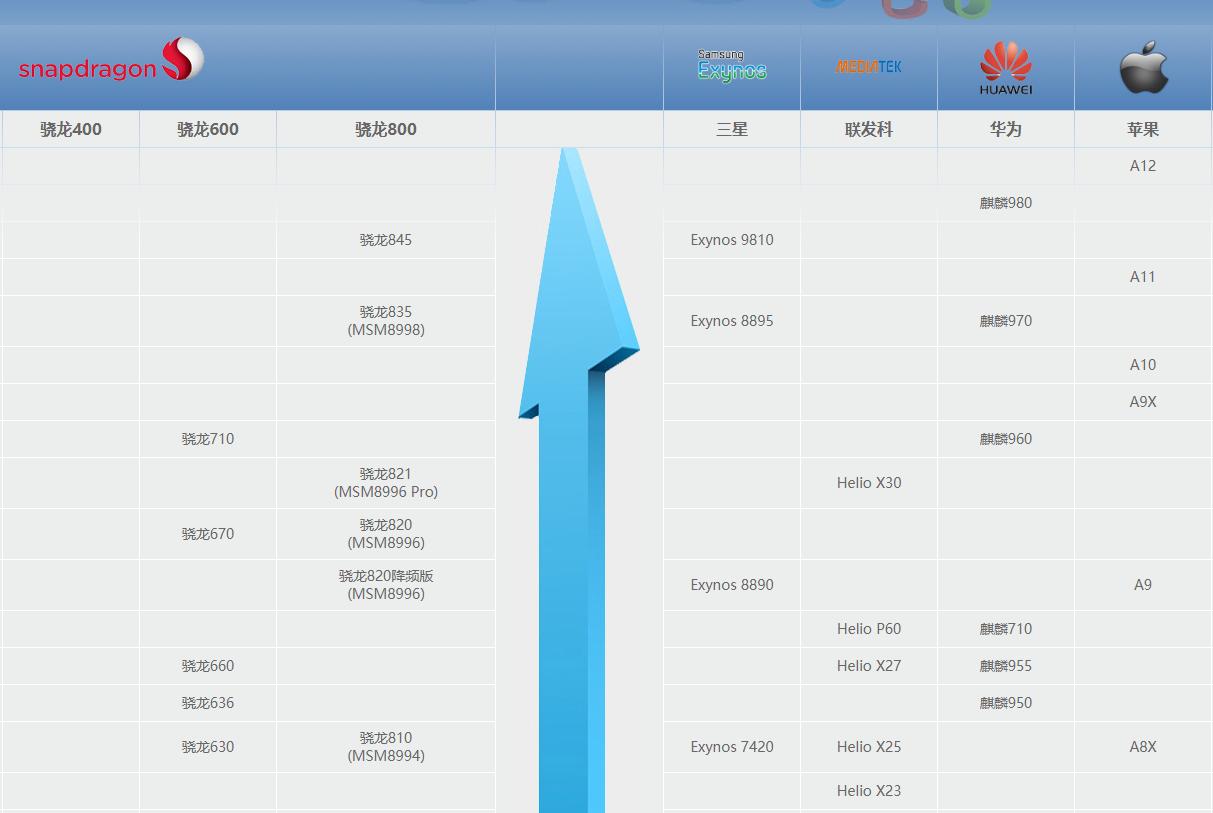
Task: Select the 骁龙835 (MSM8998) cell
Action: click(385, 320)
